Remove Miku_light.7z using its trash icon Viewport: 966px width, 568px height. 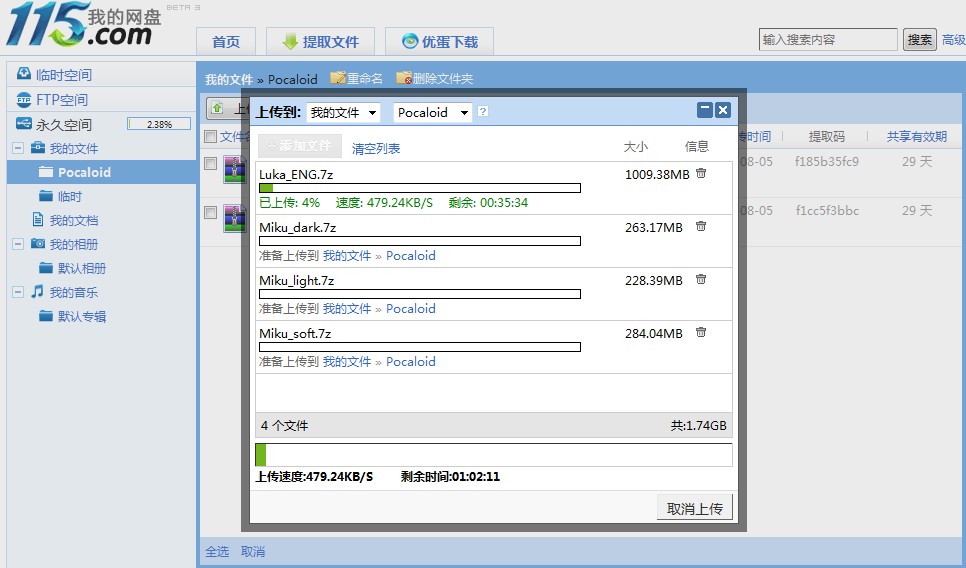(x=700, y=279)
